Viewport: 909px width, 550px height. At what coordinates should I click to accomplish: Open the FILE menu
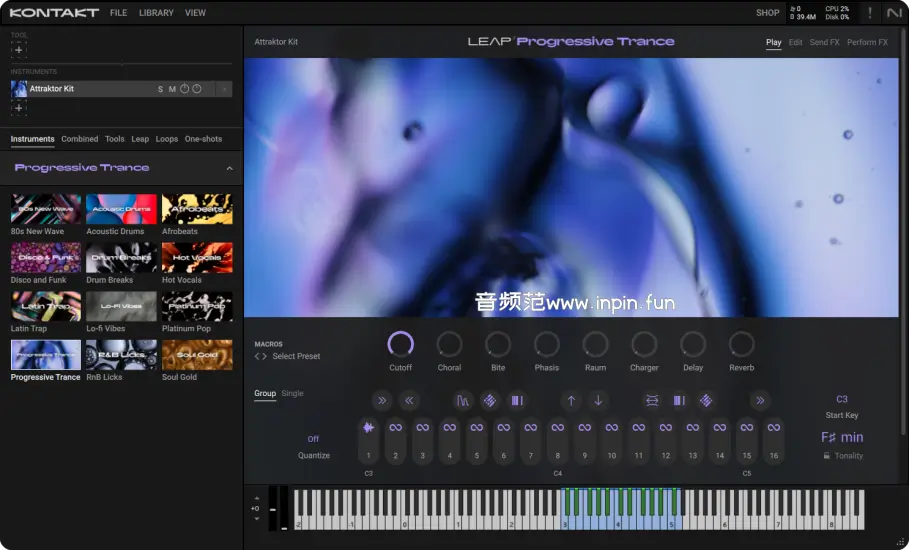click(x=118, y=13)
